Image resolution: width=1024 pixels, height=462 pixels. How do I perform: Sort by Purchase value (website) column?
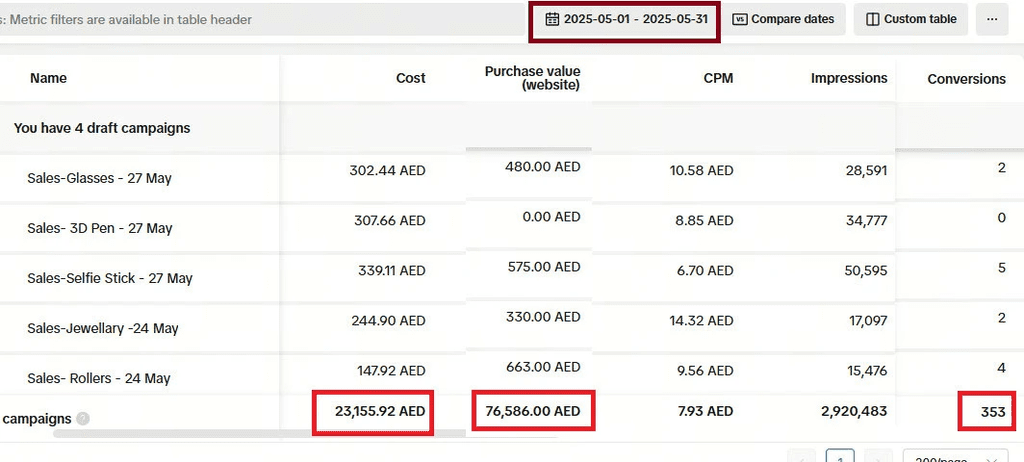tap(532, 78)
